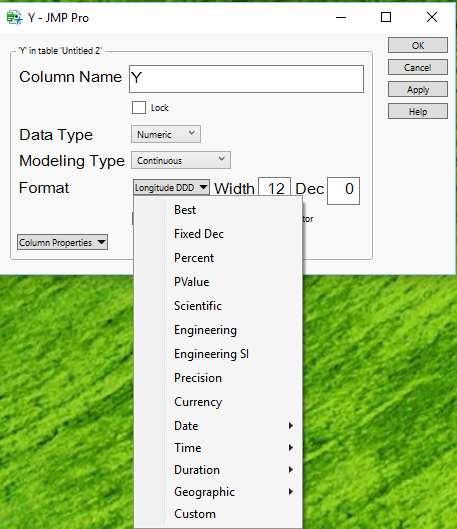Expand the Column Properties dropdown
Viewport: 457px width, 529px height.
62,242
